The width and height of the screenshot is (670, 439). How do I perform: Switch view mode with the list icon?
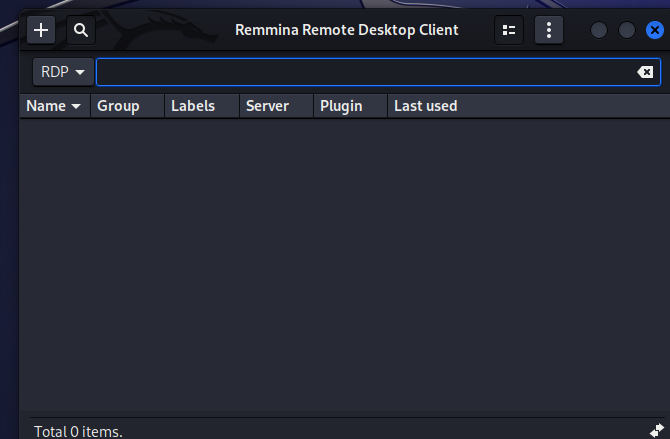(508, 30)
